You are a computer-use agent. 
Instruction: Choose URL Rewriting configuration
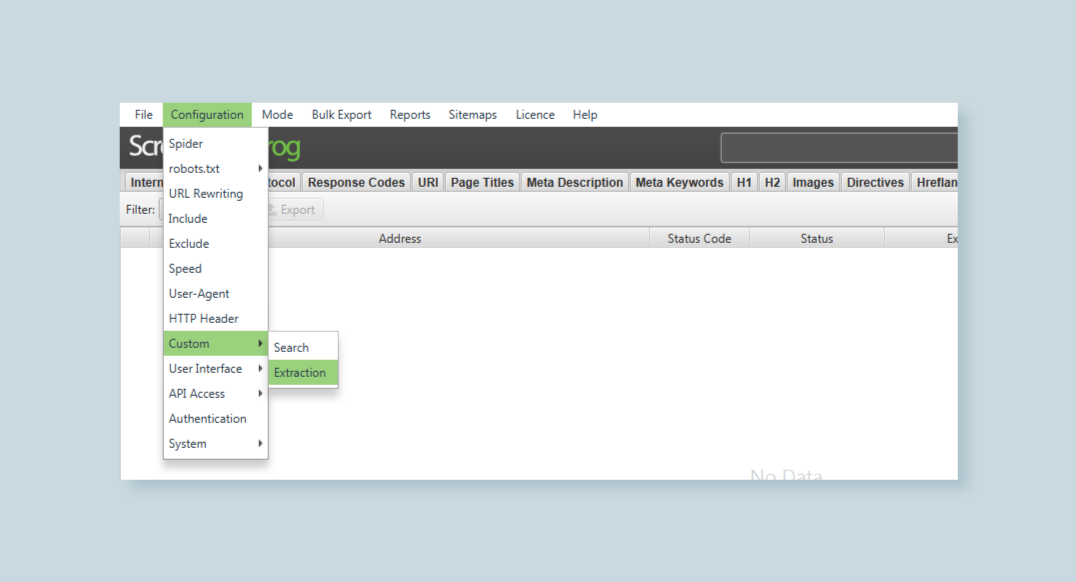[215, 194]
